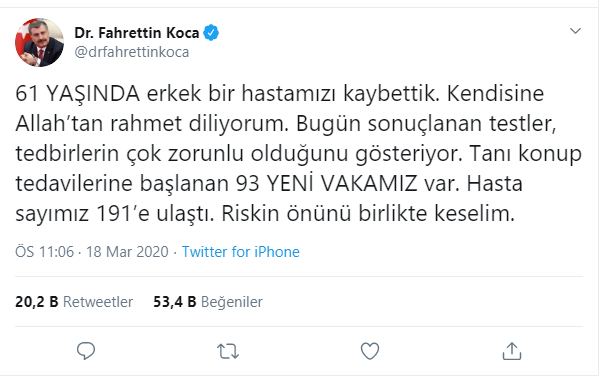The image size is (603, 376).
Task: Open the 20,2 B retweet count
Action: (37, 302)
